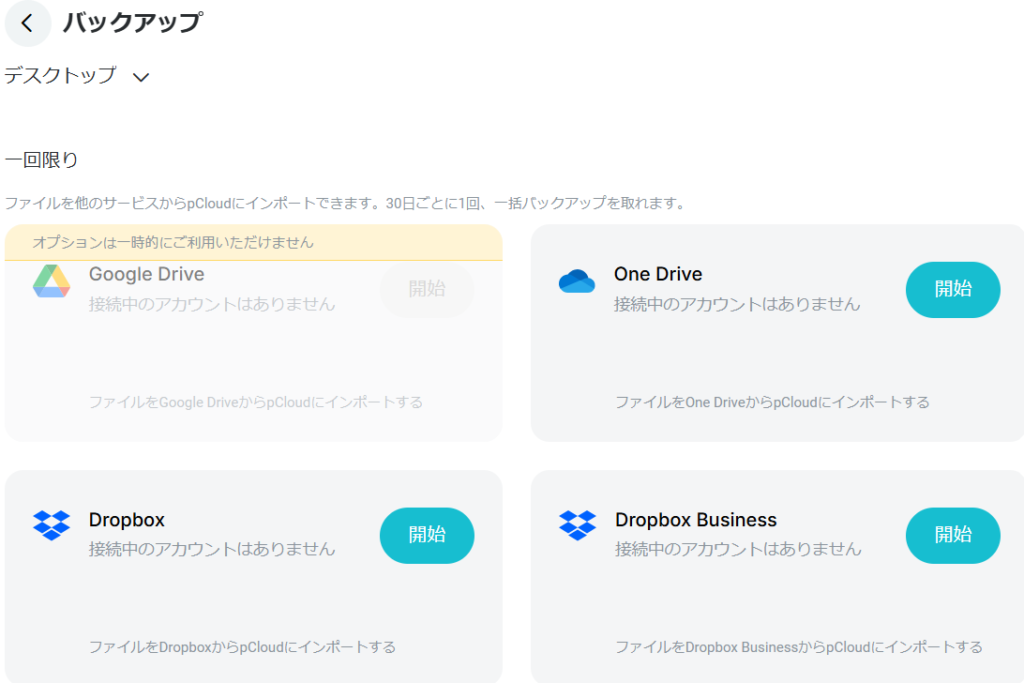This screenshot has height=683, width=1024.
Task: Start Dropbox Business import with 開始
Action: click(x=953, y=535)
